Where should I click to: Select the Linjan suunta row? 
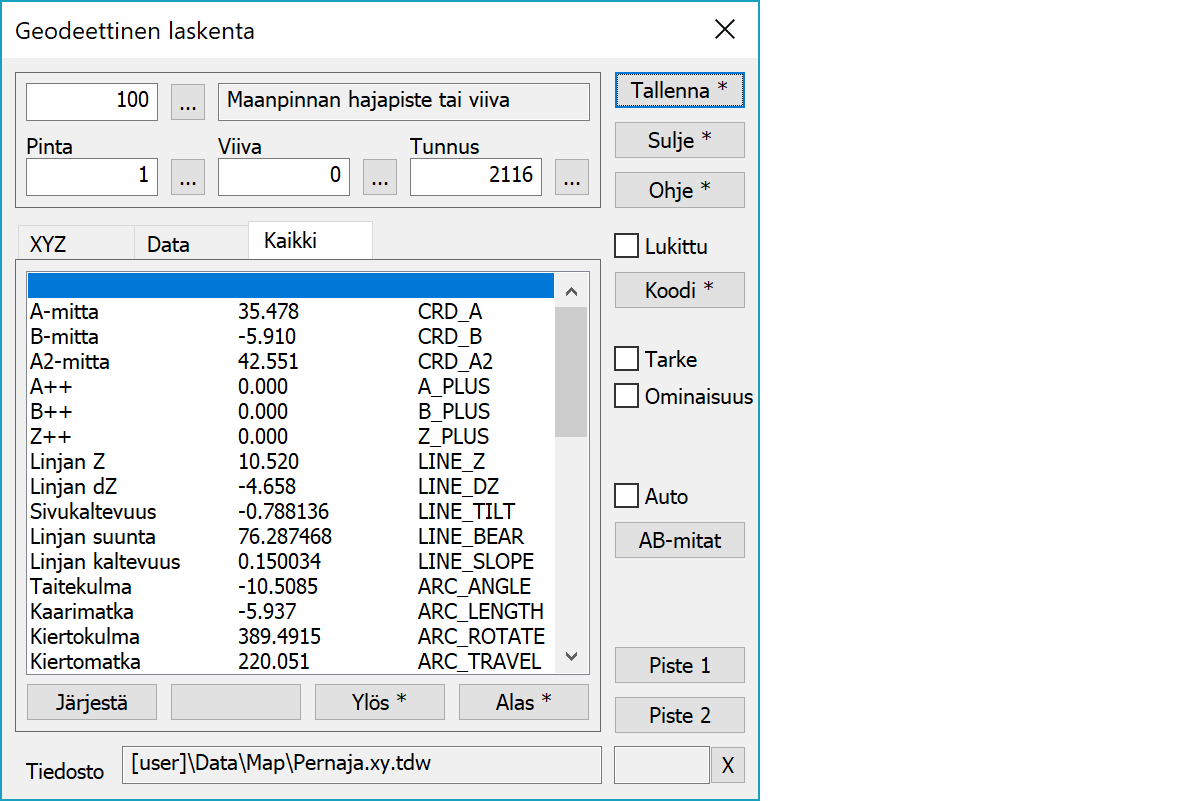[290, 537]
